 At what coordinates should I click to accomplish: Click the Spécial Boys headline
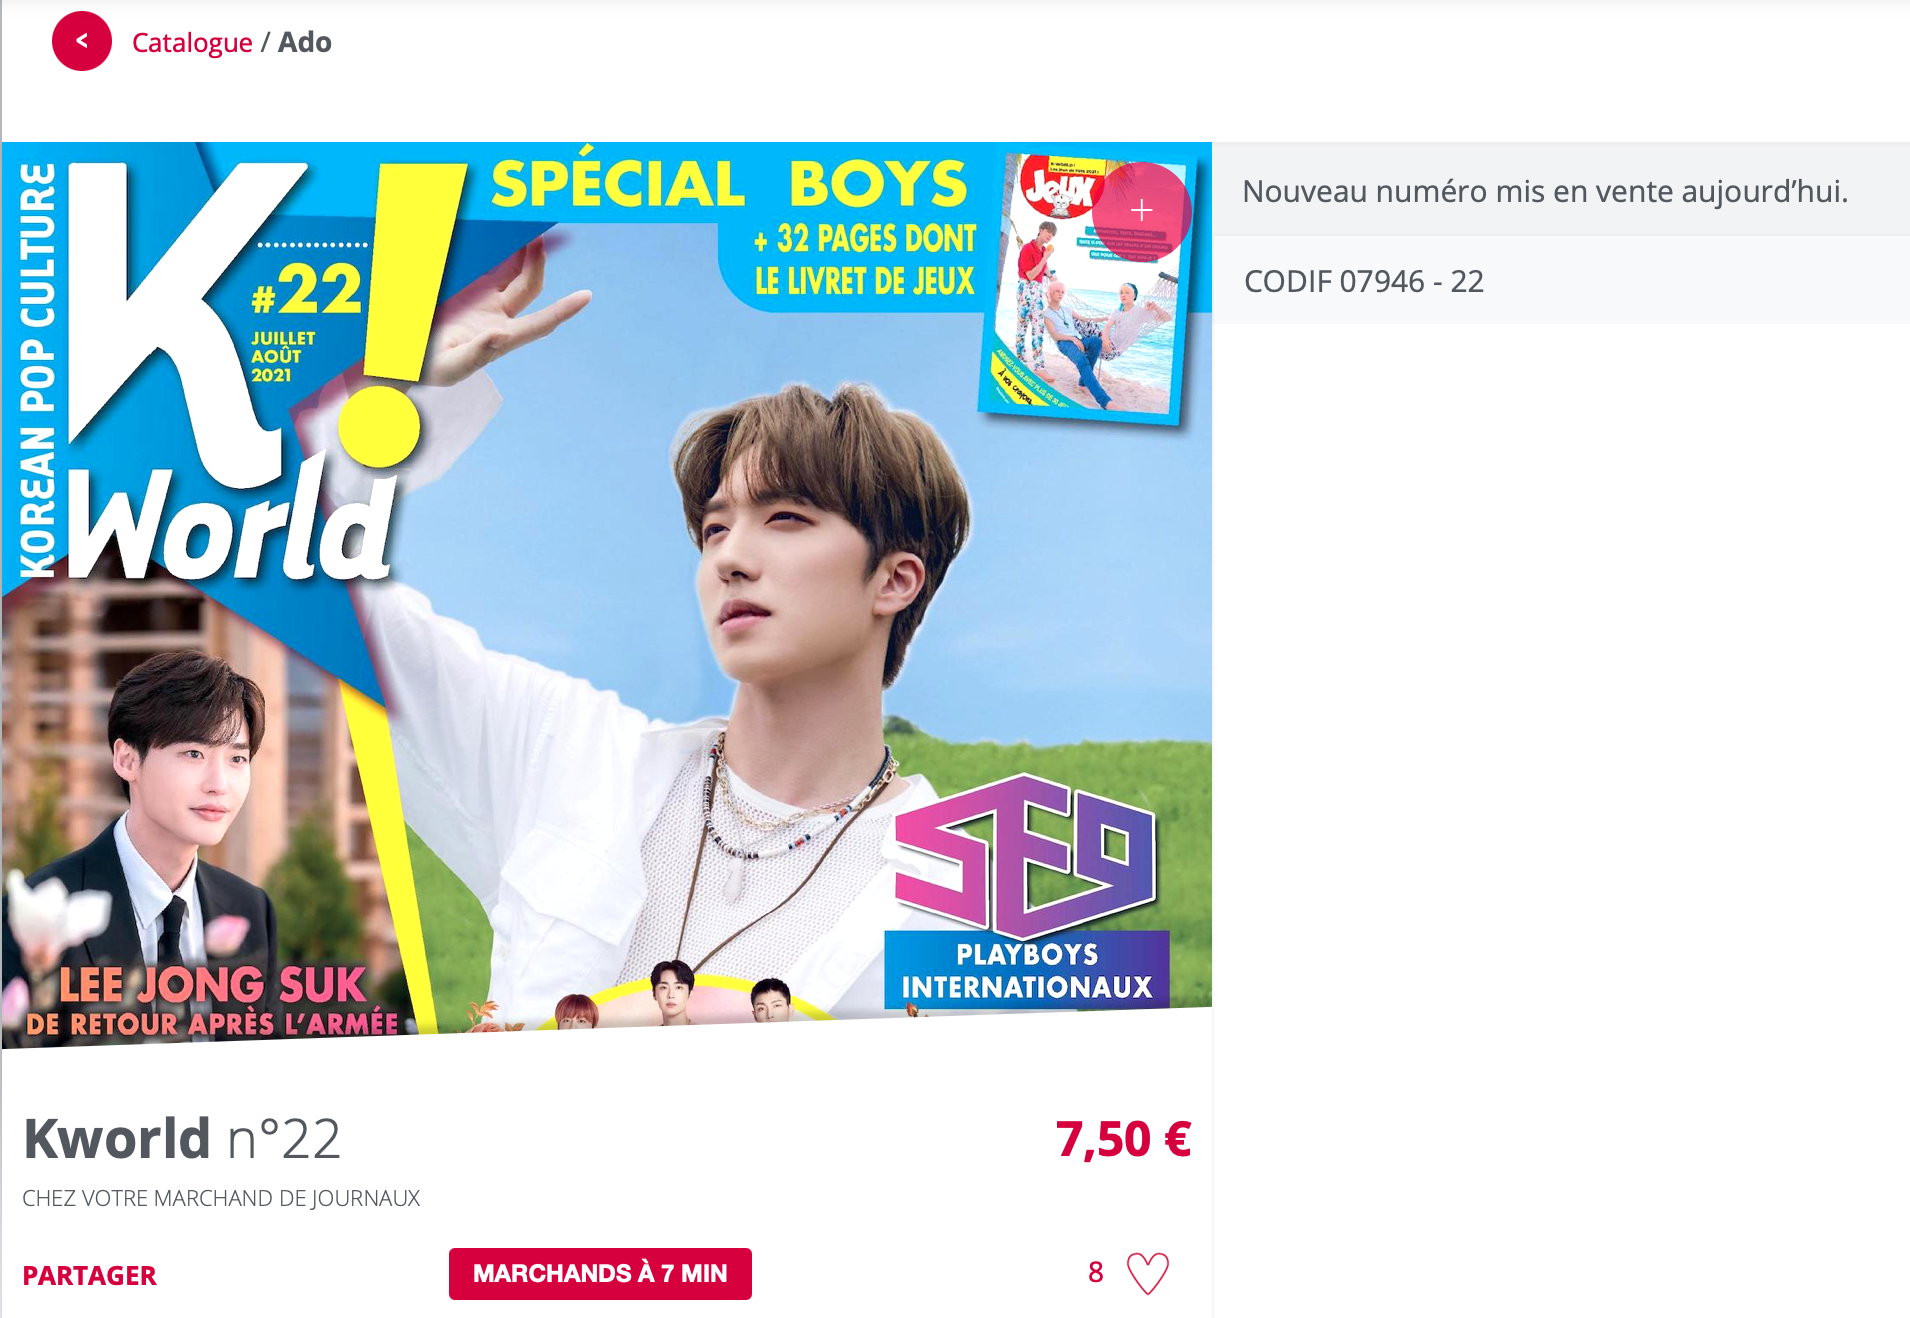pyautogui.click(x=730, y=184)
